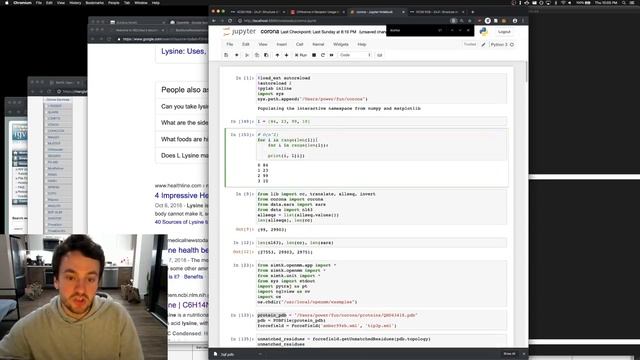Click the simtk.openmm imports cell
This screenshot has height=360, width=640.
382,284
